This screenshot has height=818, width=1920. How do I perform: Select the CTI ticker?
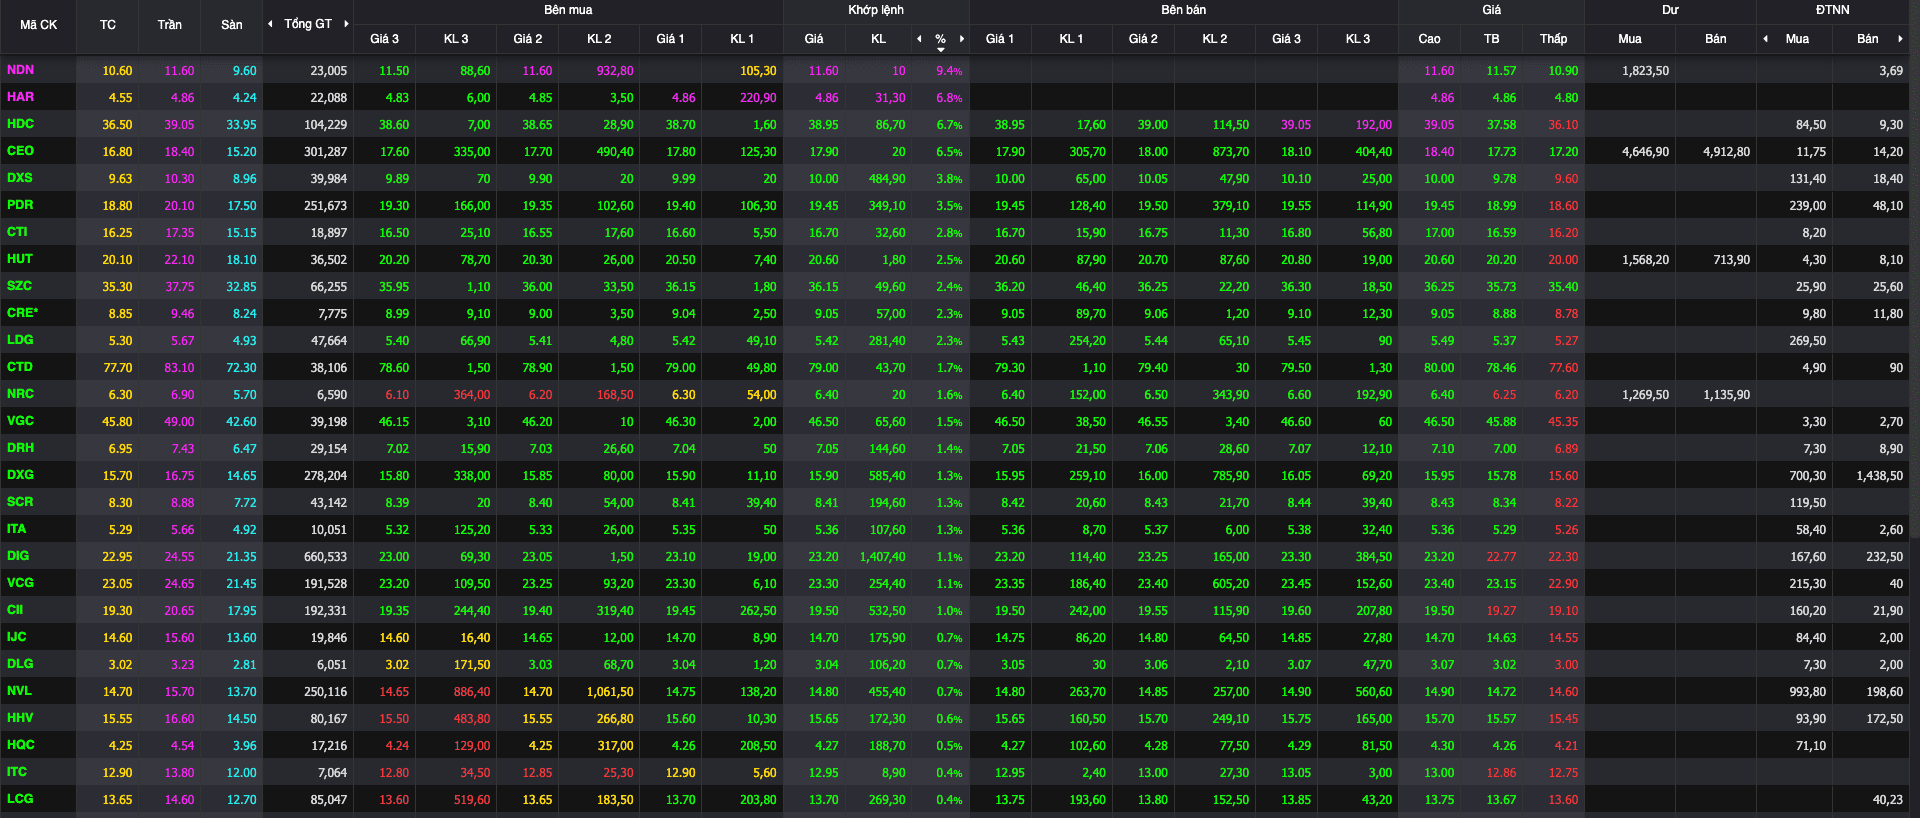(17, 232)
